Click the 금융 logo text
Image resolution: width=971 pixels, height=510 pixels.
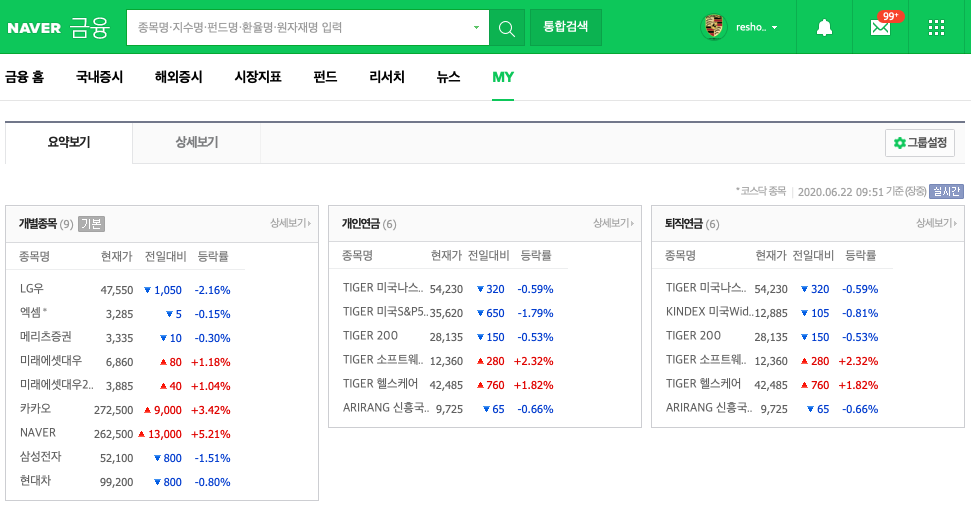(90, 28)
